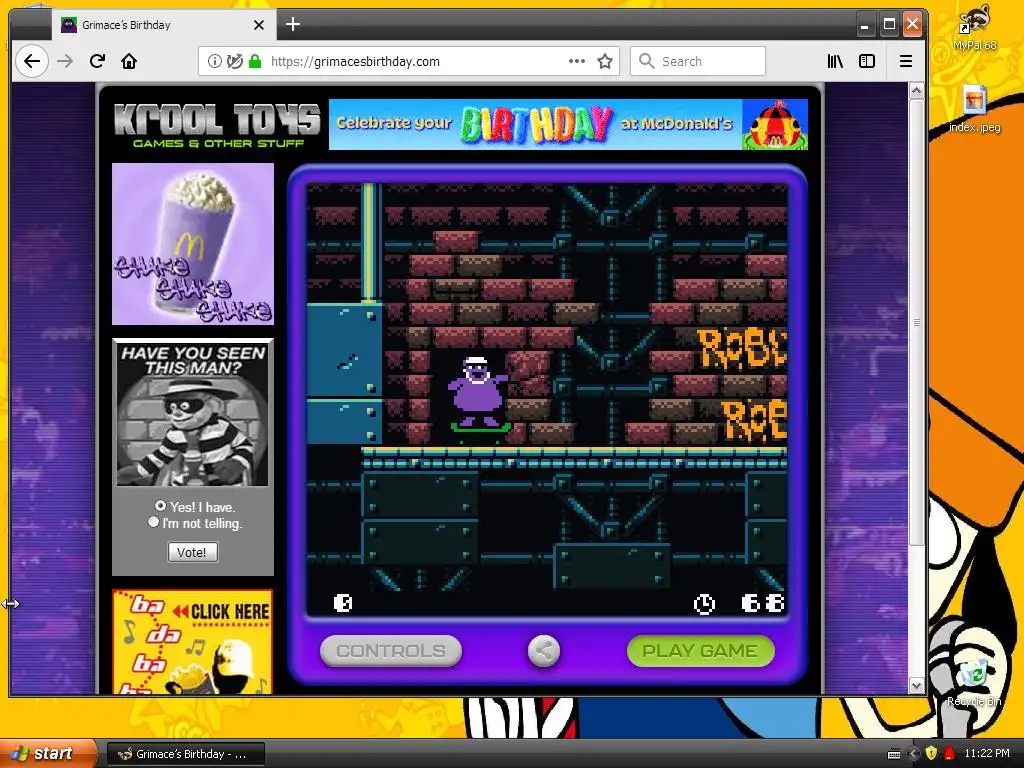Viewport: 1024px width, 768px height.
Task: Activate Grimace's Birthday taskbar button
Action: click(185, 754)
